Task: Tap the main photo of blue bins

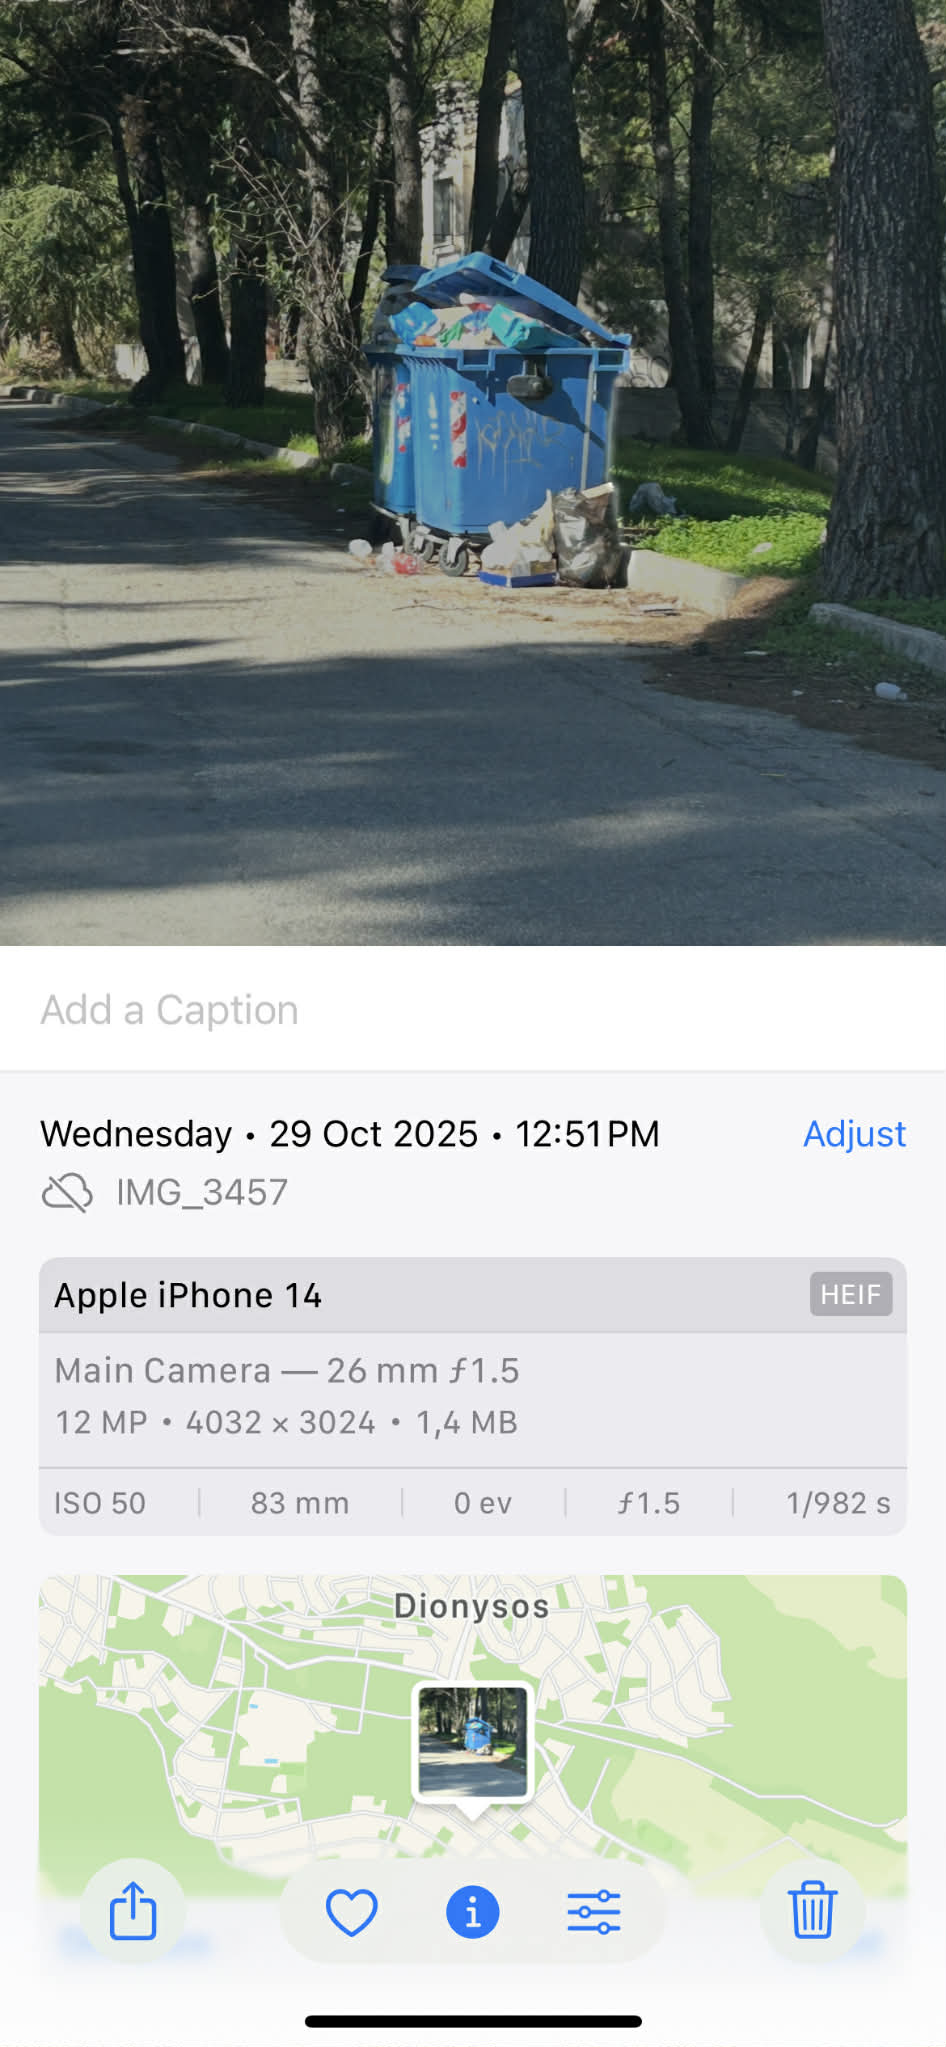Action: pyautogui.click(x=473, y=472)
